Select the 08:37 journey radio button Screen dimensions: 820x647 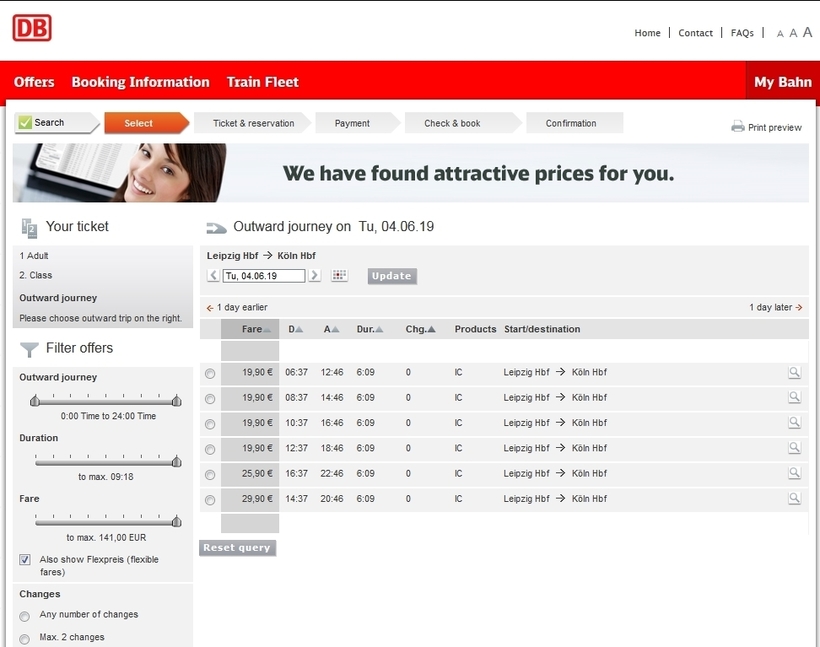210,399
